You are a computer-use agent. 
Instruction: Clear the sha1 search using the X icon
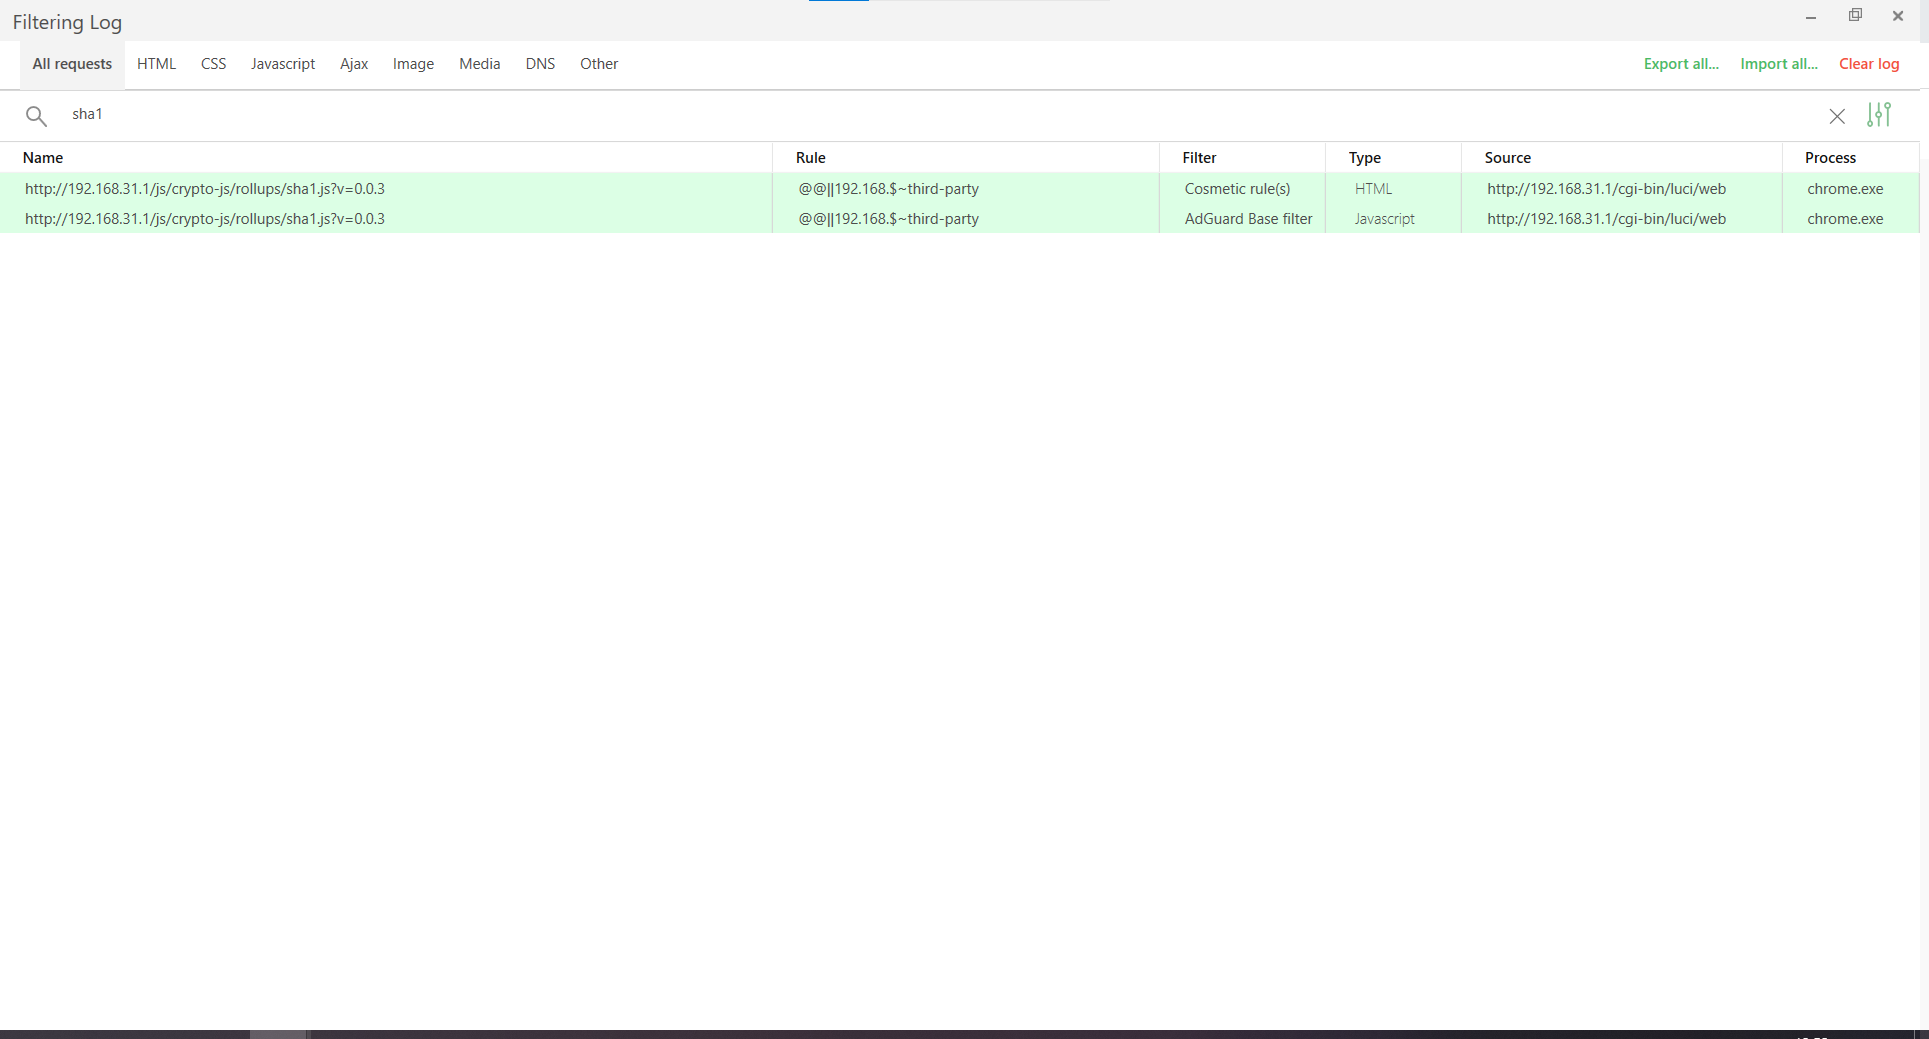pos(1837,116)
